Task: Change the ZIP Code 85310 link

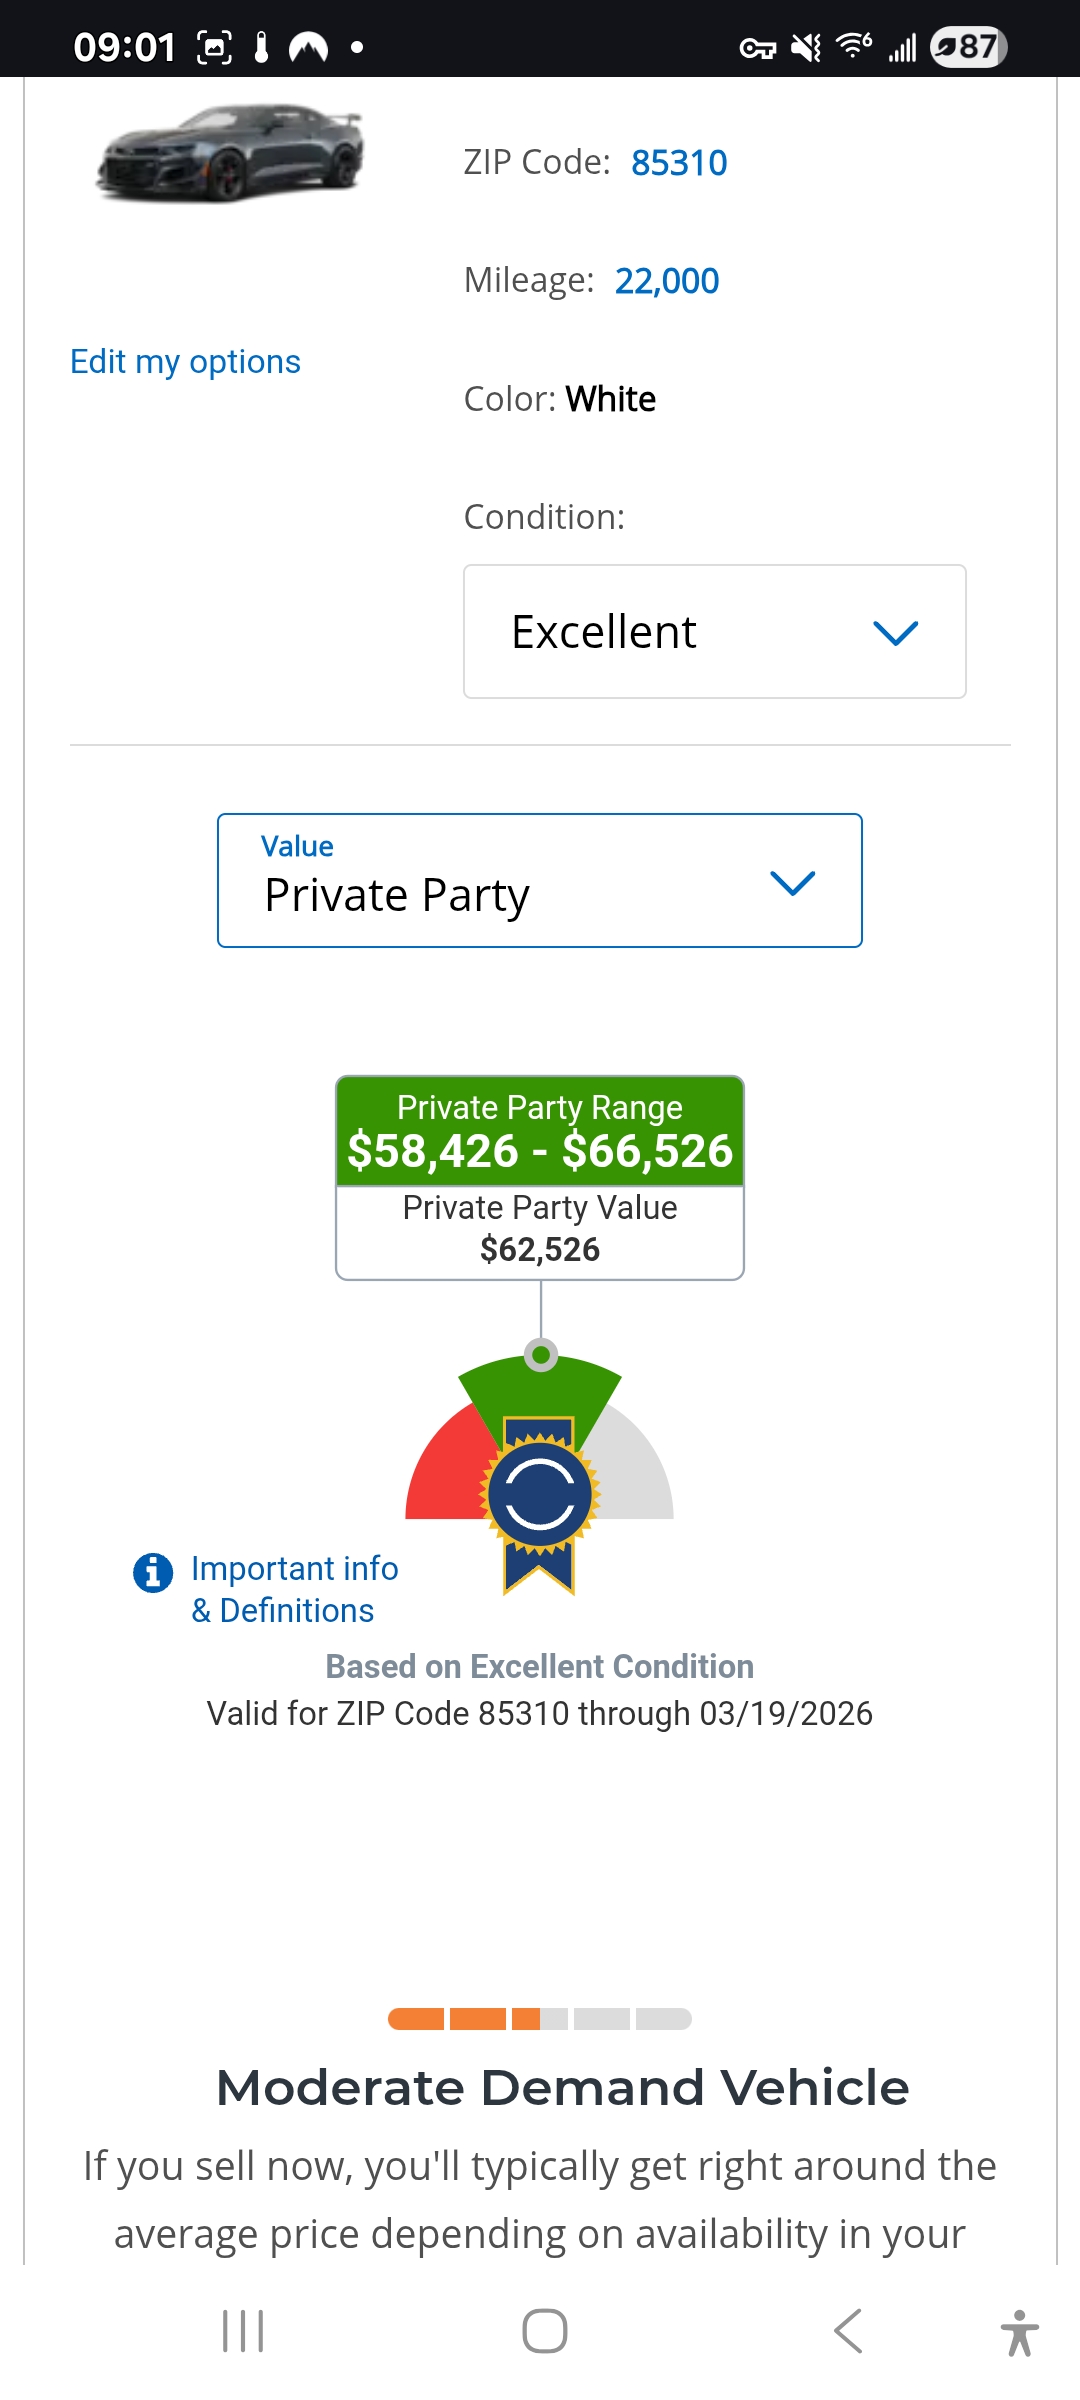Action: coord(679,163)
